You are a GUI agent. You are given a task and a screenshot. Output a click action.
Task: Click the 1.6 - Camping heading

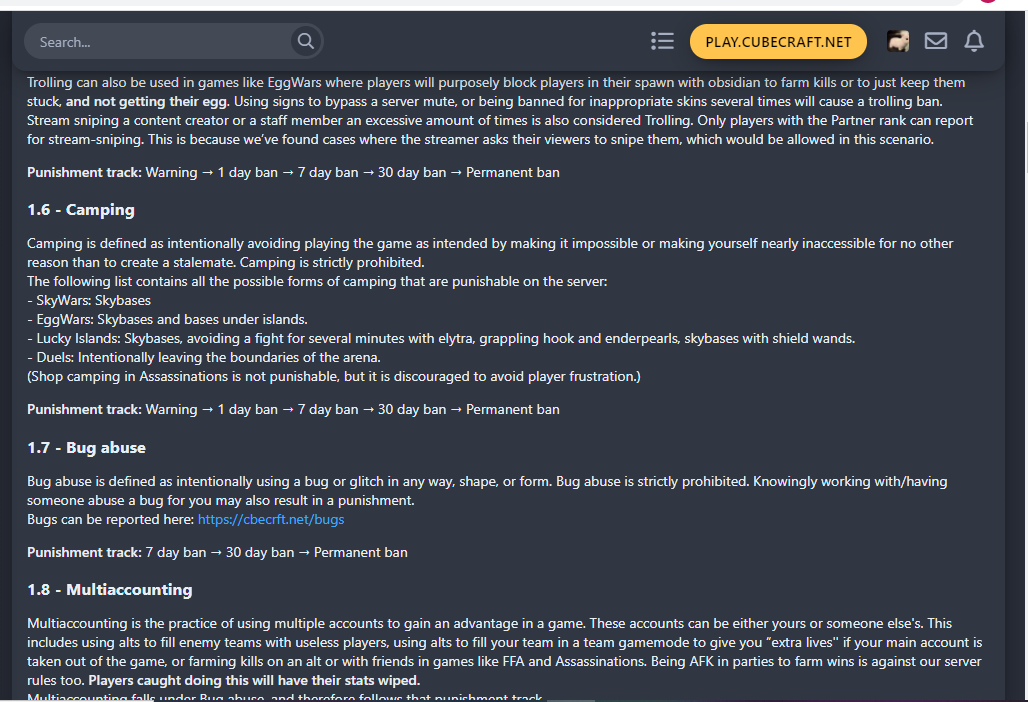coord(81,210)
